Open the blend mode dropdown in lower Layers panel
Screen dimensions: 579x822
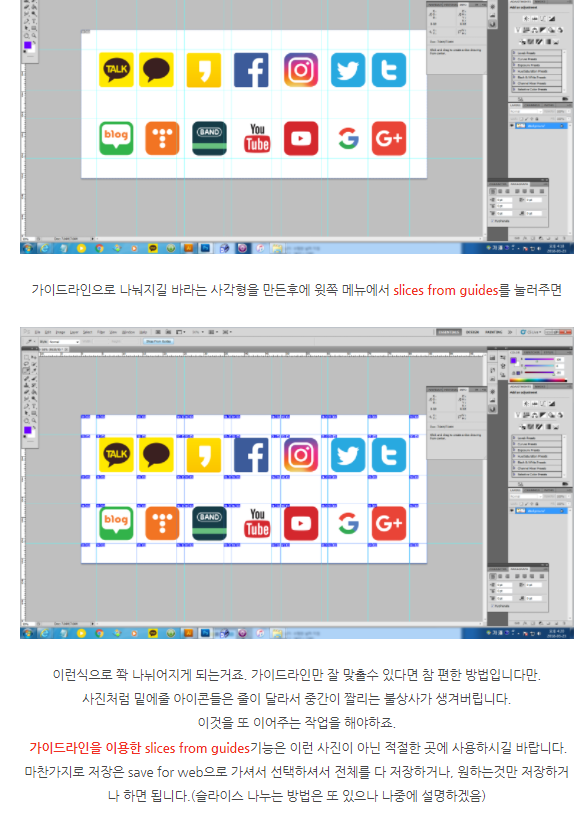[x=526, y=496]
